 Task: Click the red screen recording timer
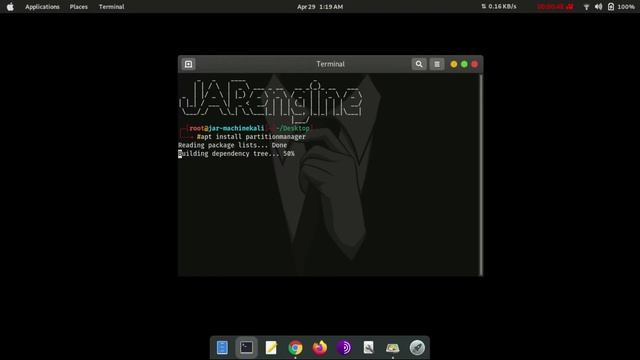point(555,7)
